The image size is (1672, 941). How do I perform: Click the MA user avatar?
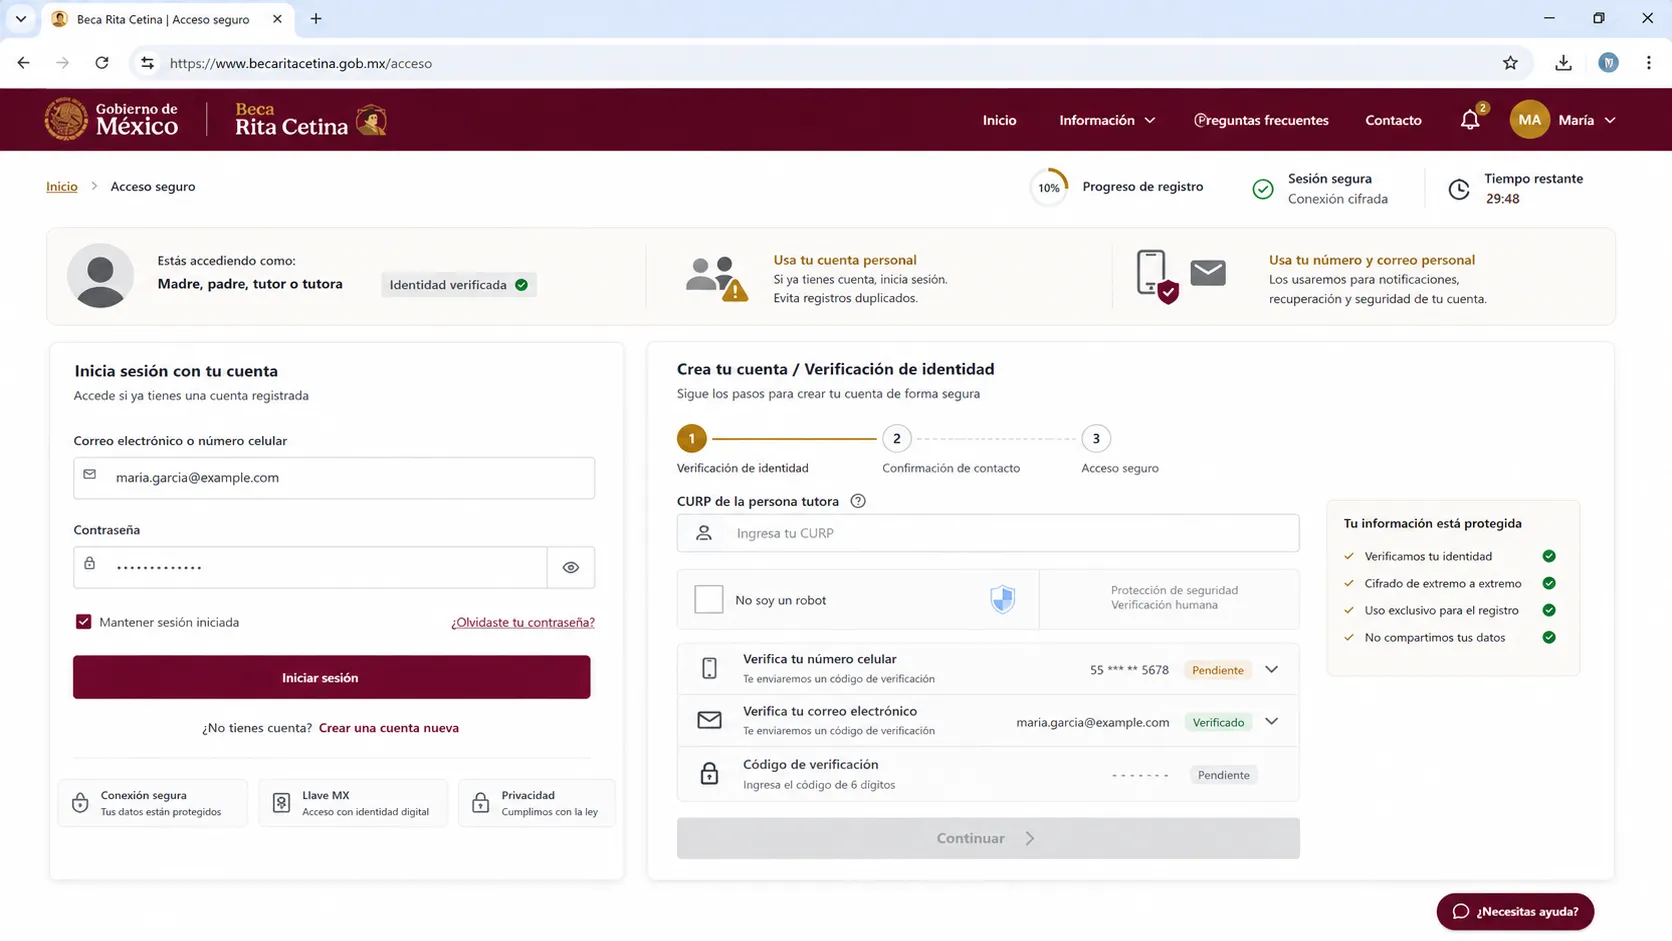1529,120
